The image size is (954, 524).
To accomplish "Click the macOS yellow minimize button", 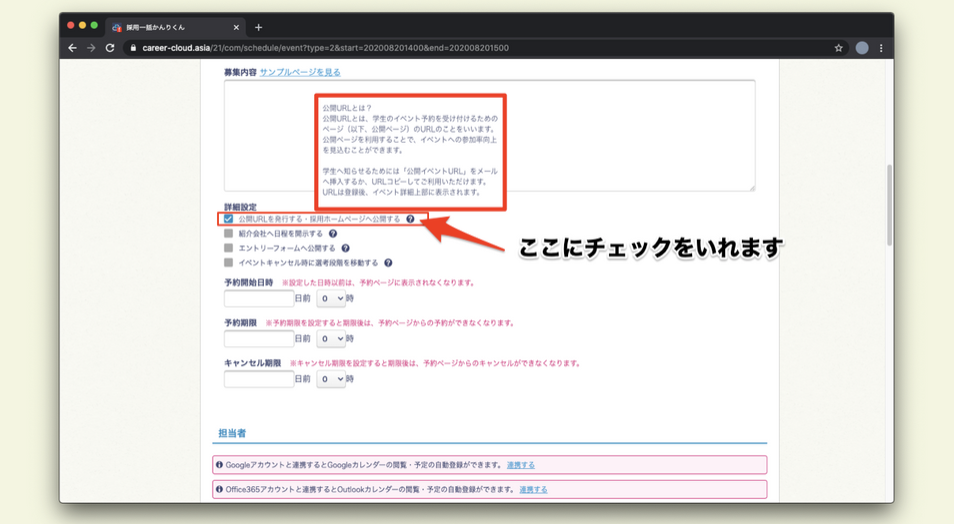I will tap(82, 25).
